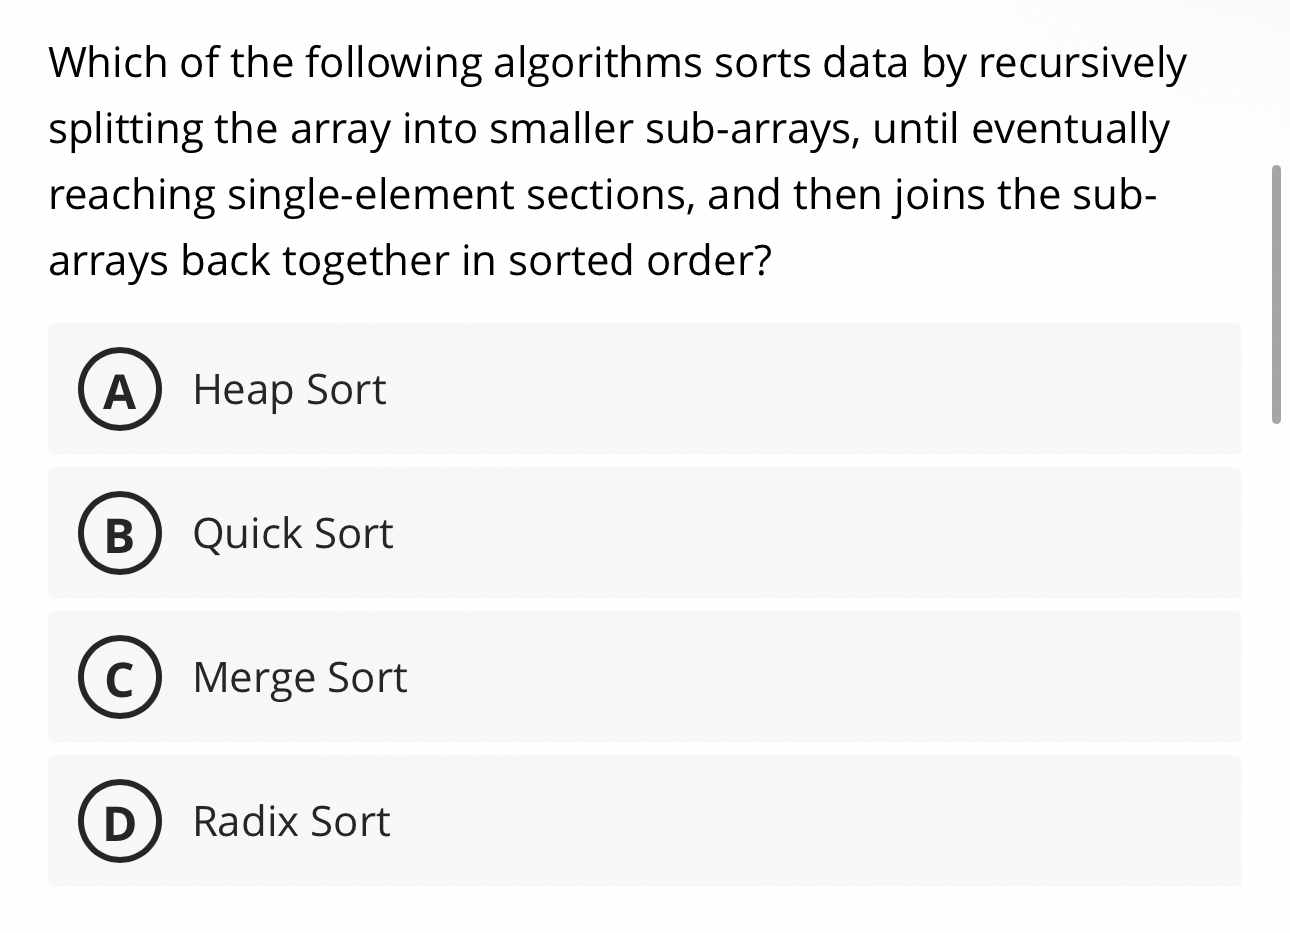Click the Radix Sort option text label
The width and height of the screenshot is (1290, 933).
coord(289,823)
